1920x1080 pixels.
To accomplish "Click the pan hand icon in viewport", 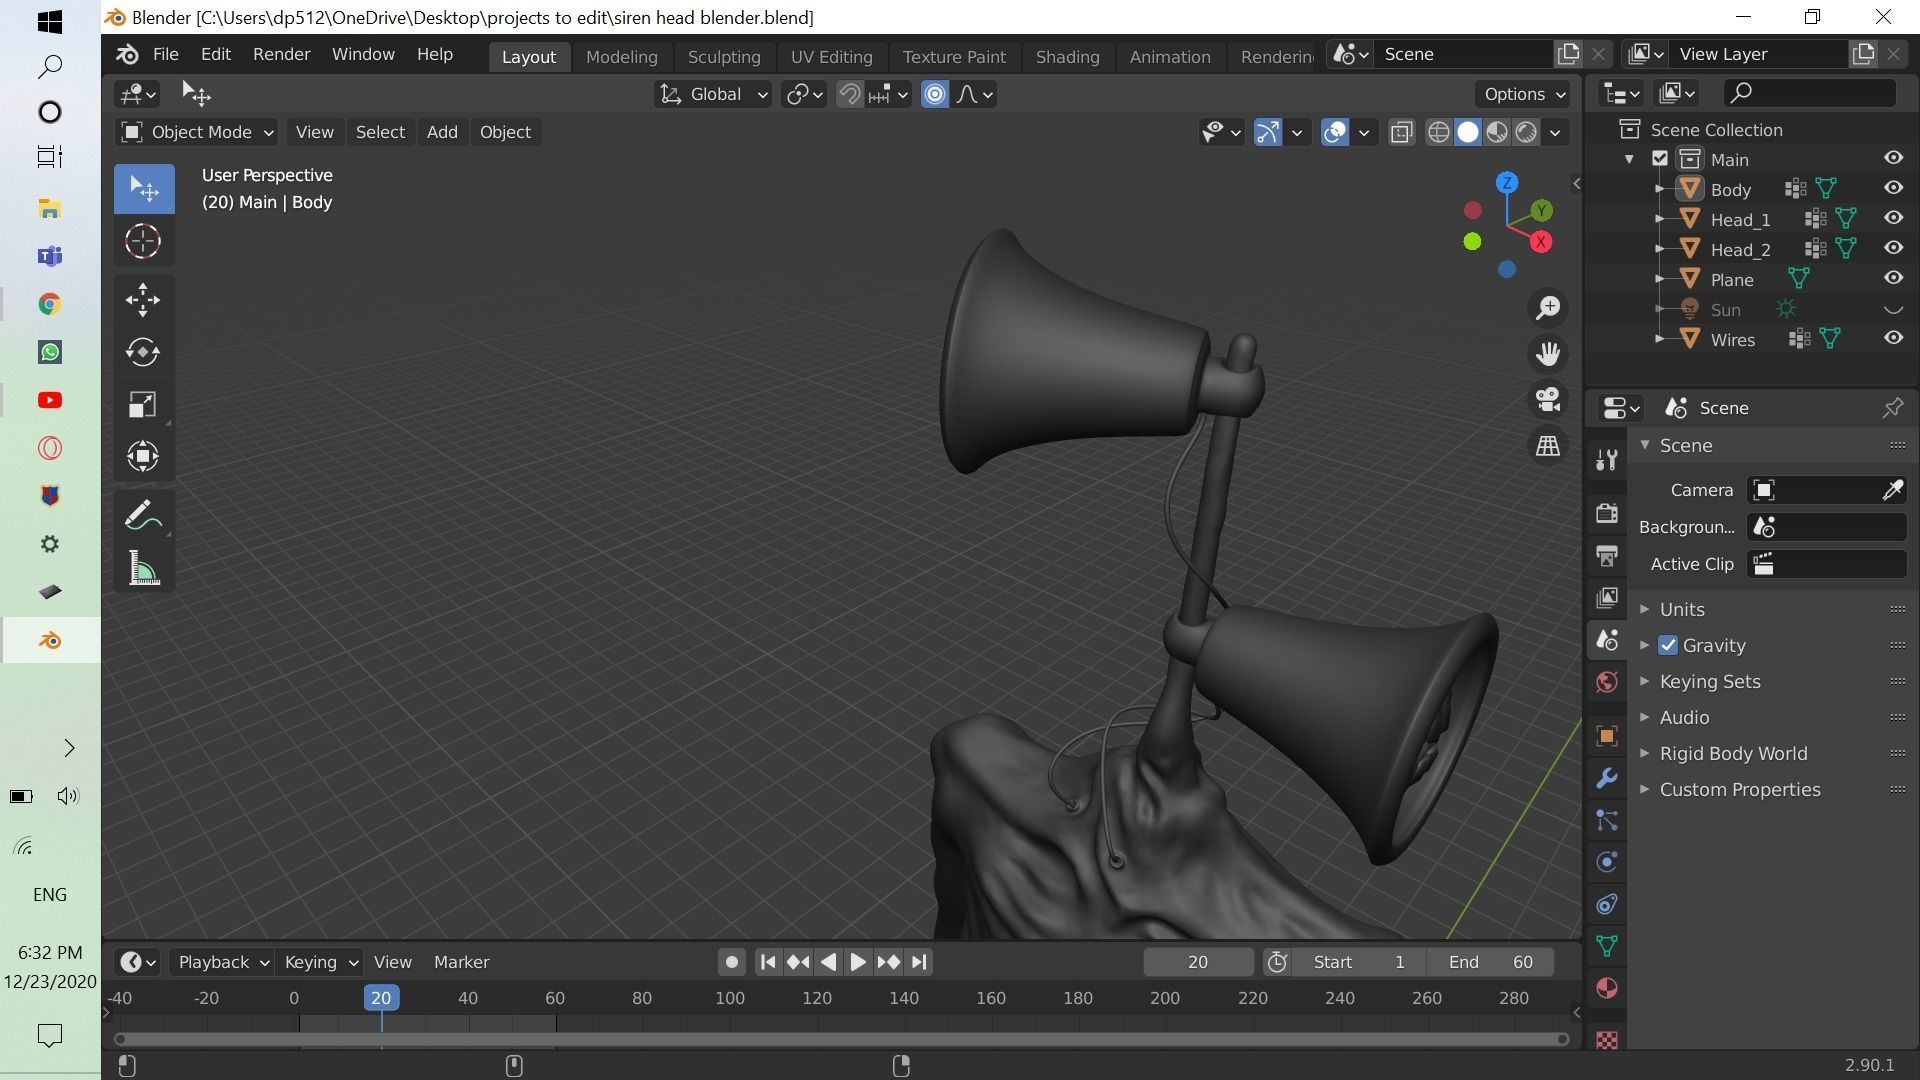I will (x=1548, y=353).
